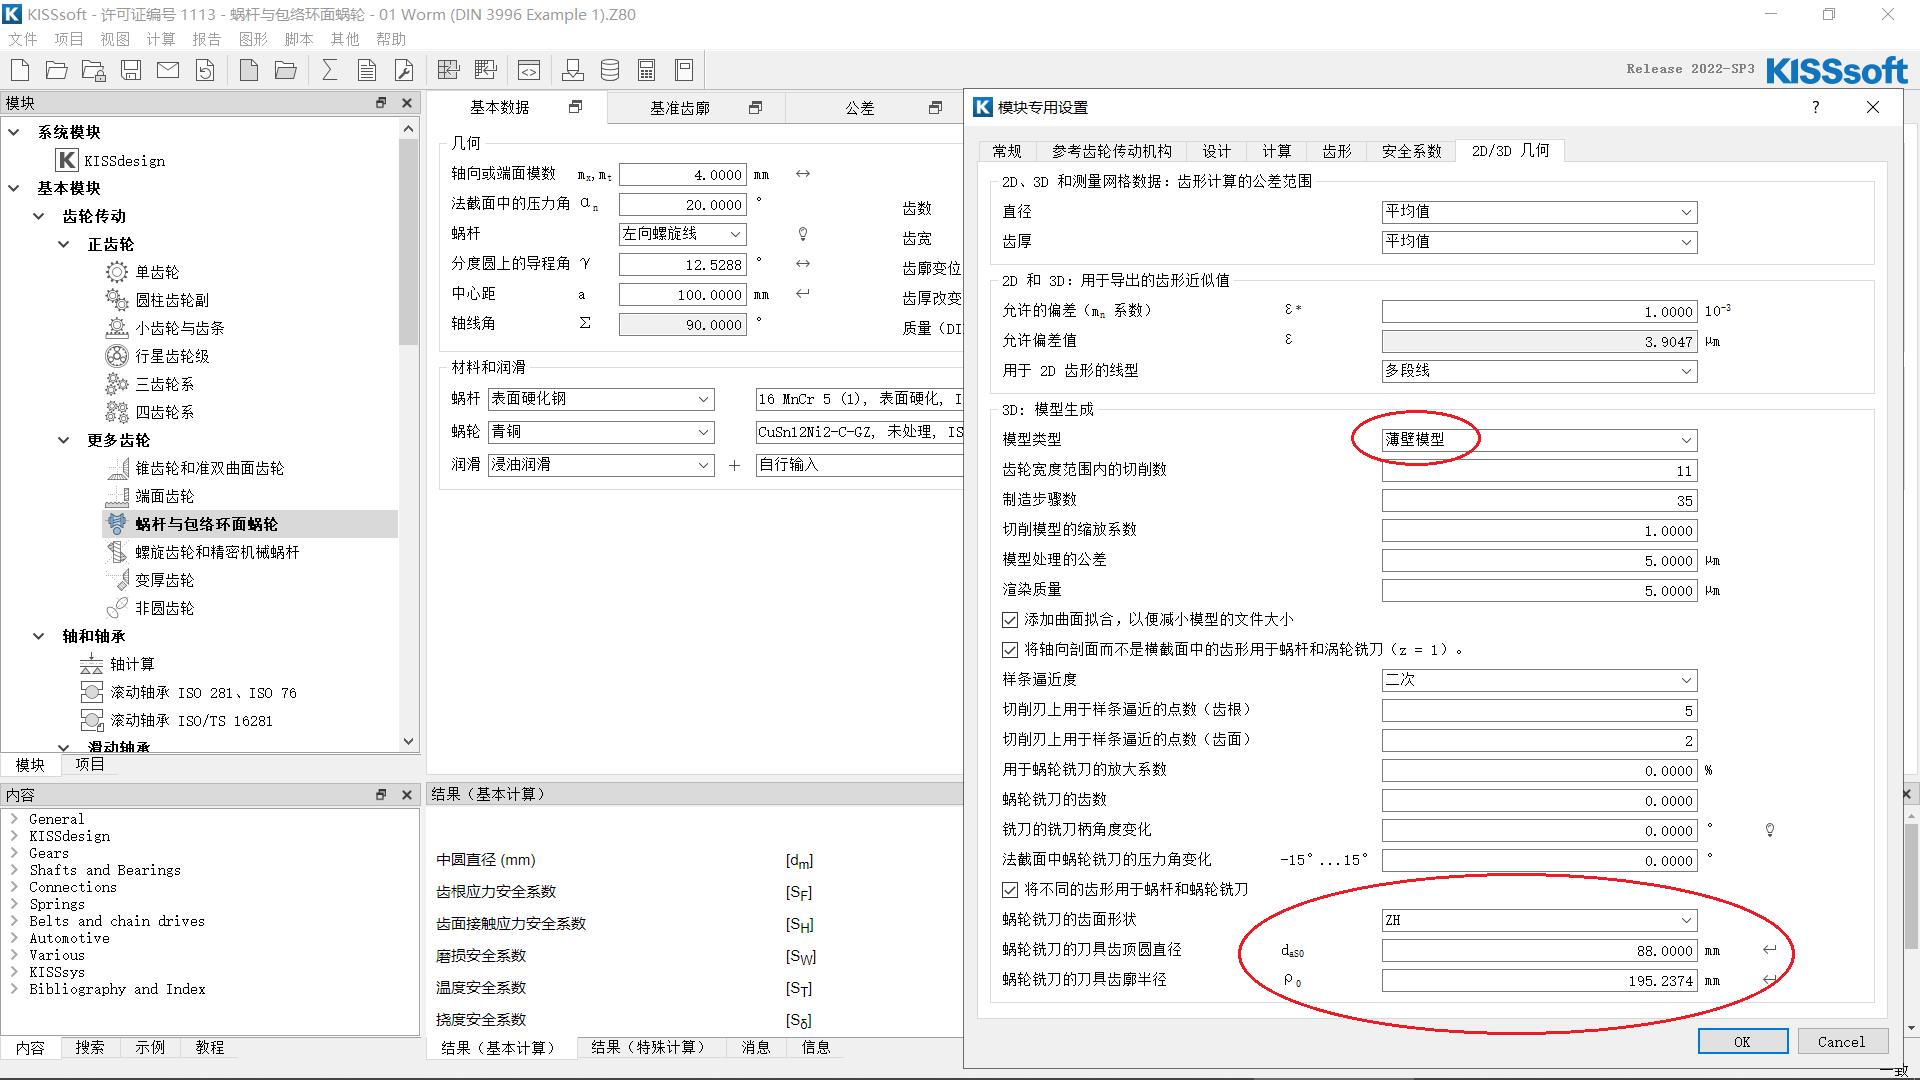Click sizing arrow next to lead angle
The width and height of the screenshot is (1920, 1080).
pyautogui.click(x=803, y=264)
